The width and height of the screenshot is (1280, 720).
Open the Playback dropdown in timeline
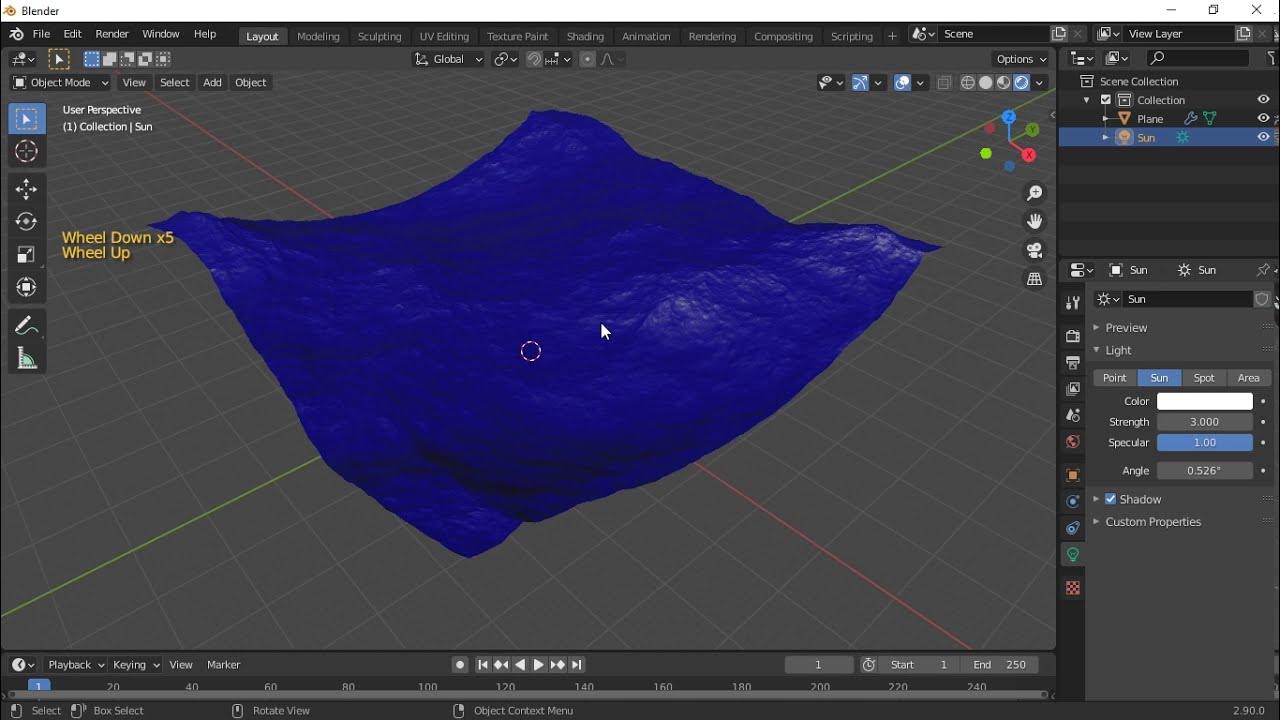(x=76, y=665)
